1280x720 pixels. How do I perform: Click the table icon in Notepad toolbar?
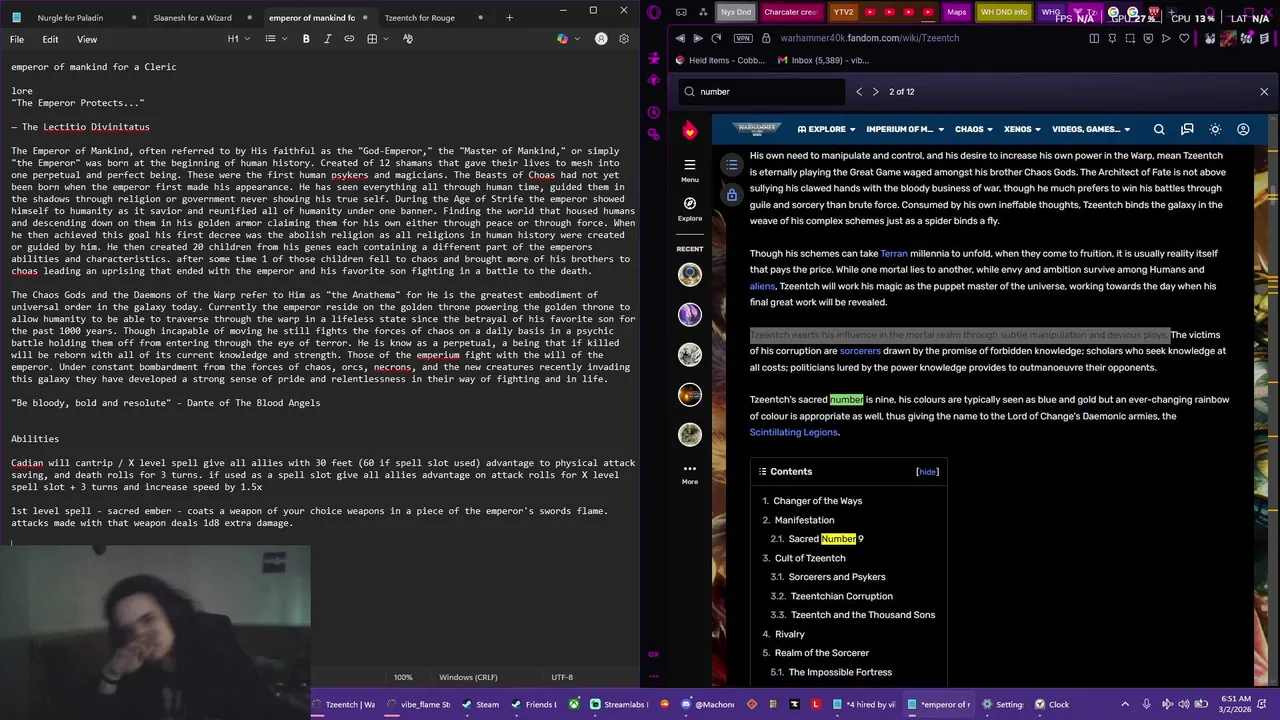click(x=372, y=39)
